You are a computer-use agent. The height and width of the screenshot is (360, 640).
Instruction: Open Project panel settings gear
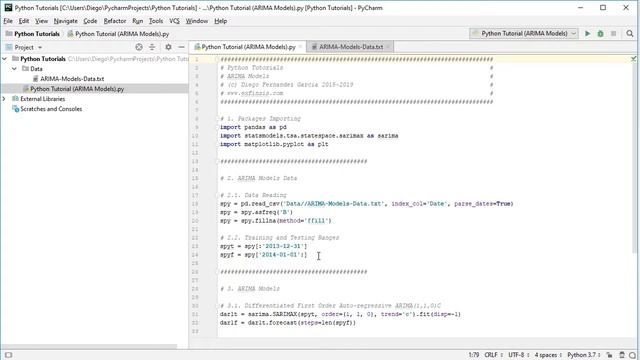168,47
